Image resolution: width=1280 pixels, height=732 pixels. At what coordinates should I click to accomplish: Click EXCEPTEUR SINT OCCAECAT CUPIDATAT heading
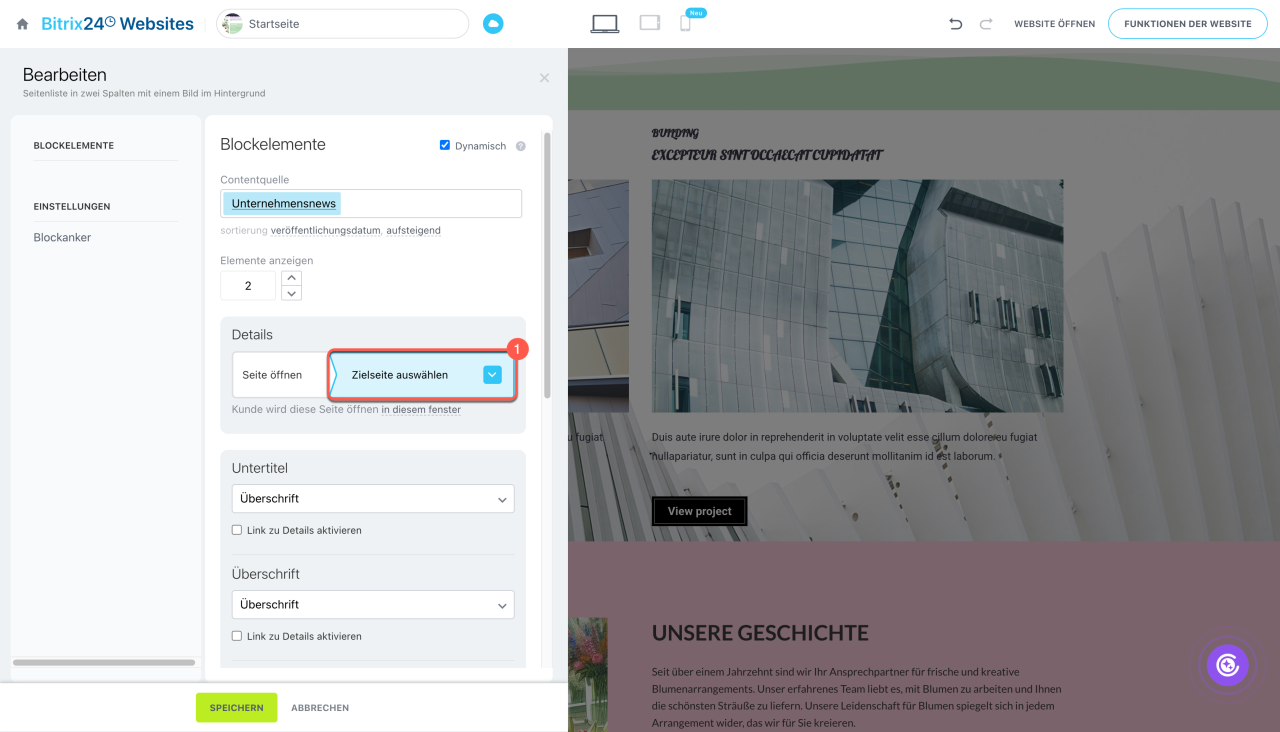point(767,155)
